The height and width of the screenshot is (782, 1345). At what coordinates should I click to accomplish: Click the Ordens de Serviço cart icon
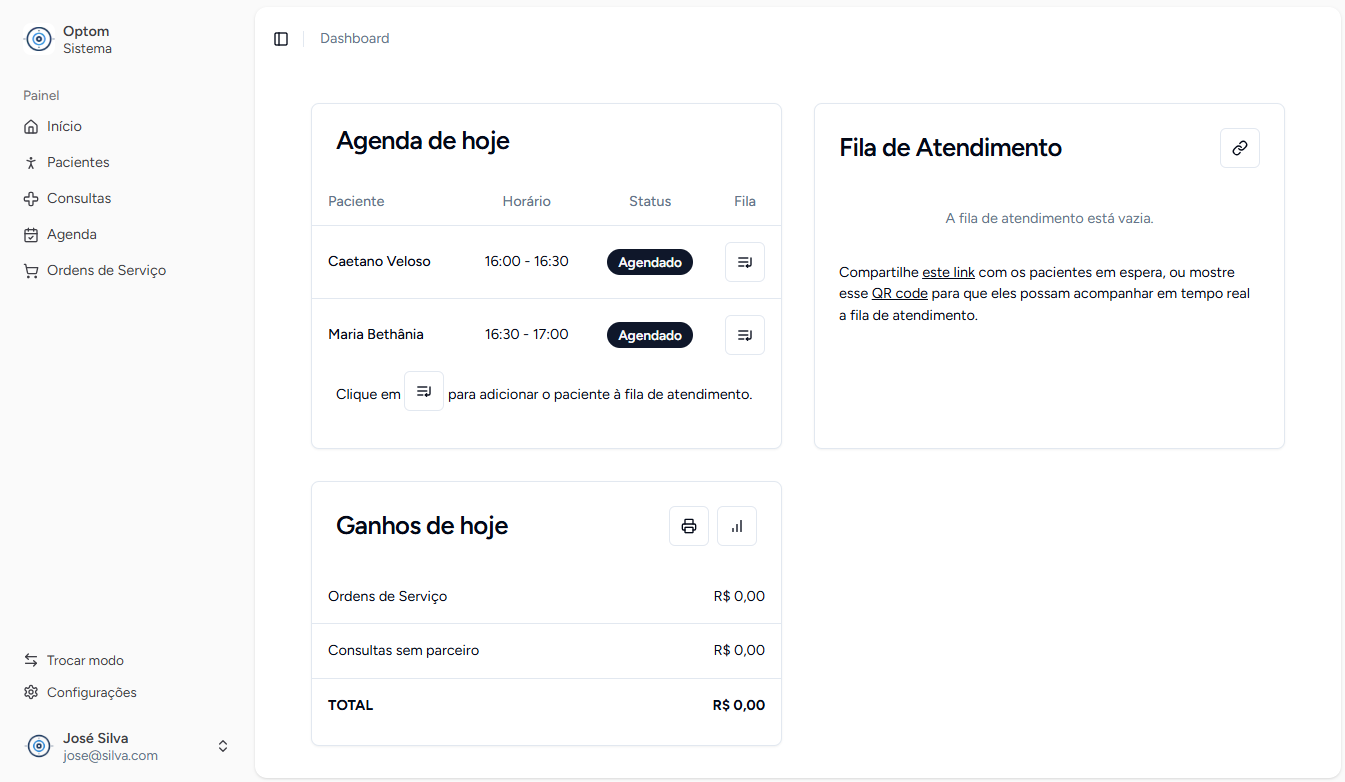31,271
